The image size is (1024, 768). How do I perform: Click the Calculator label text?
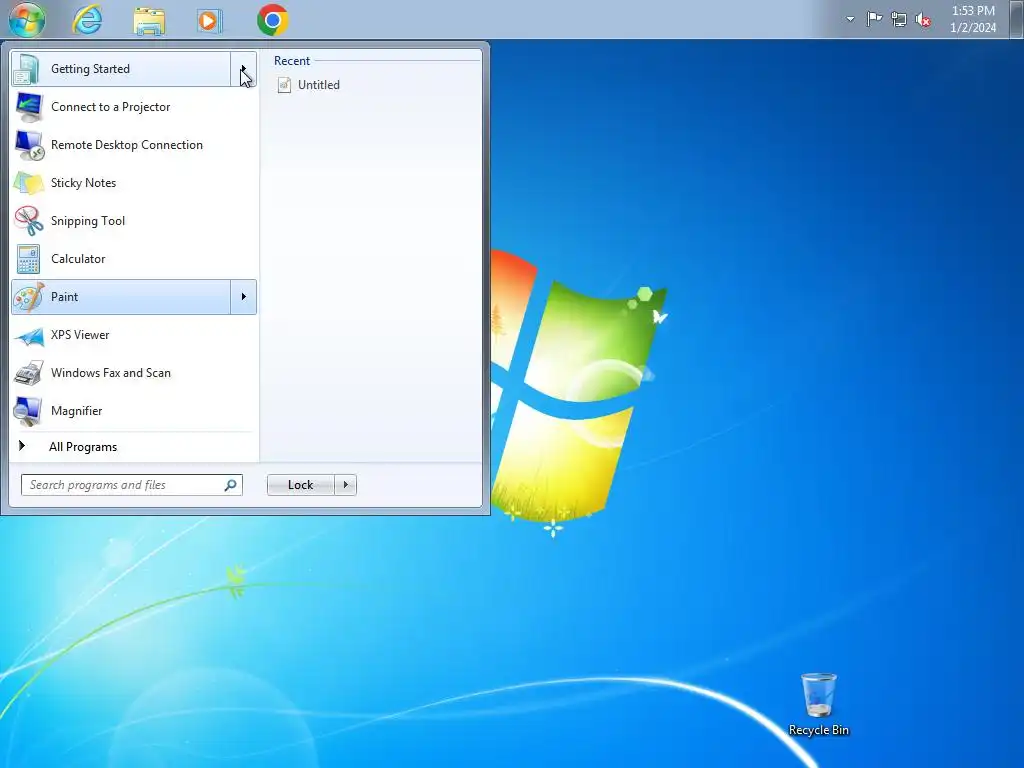point(78,259)
